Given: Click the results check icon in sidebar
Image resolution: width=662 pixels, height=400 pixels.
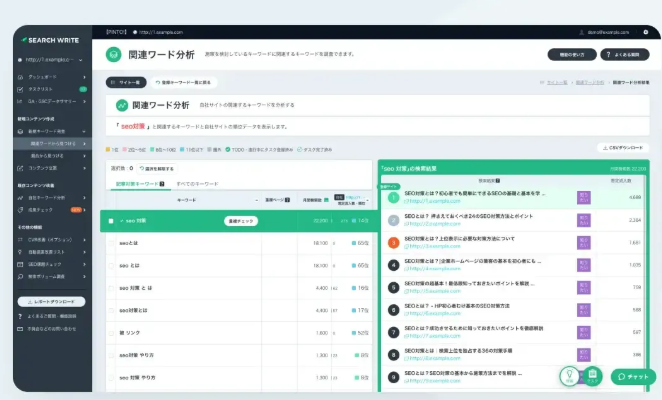Looking at the screenshot, I should pos(20,210).
